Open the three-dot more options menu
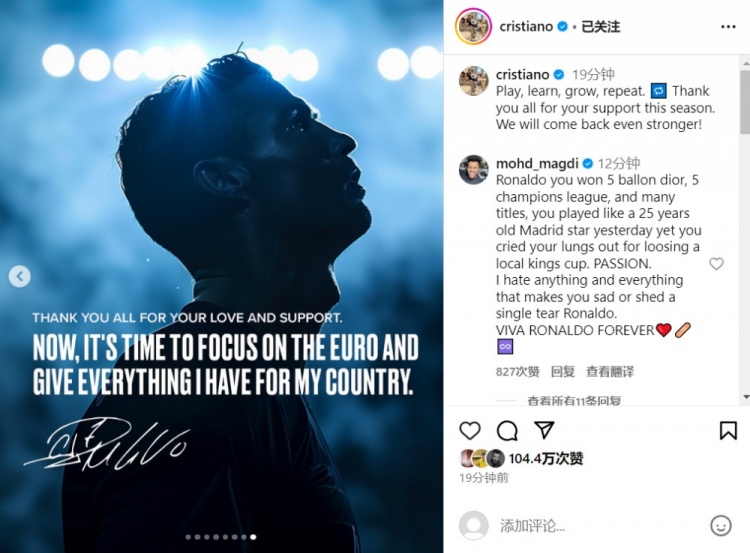Viewport: 750px width, 553px height. [728, 27]
